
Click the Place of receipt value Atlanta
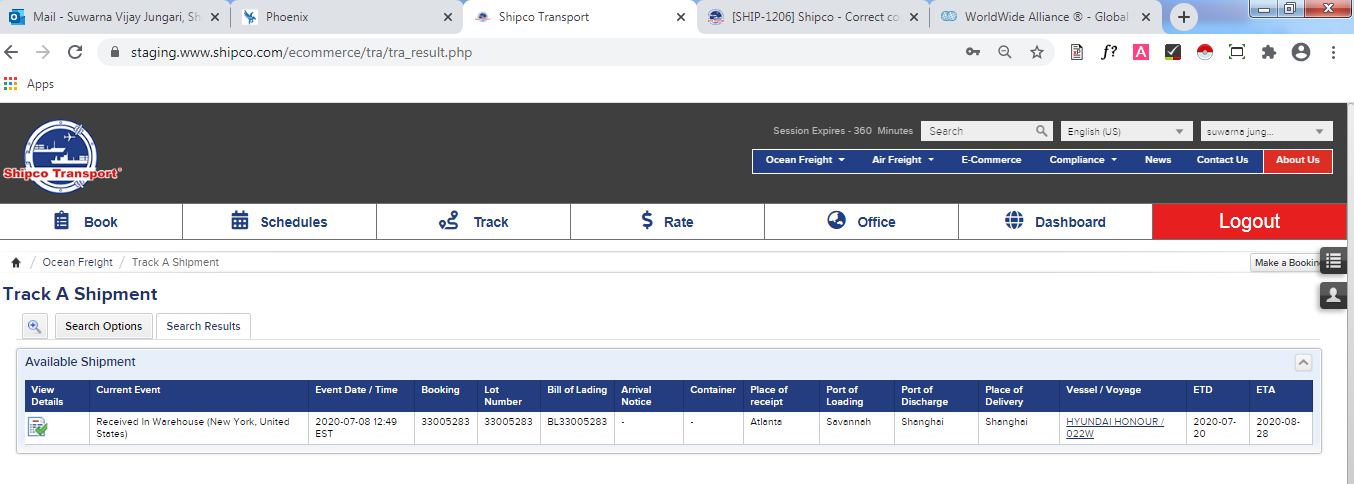(x=766, y=422)
